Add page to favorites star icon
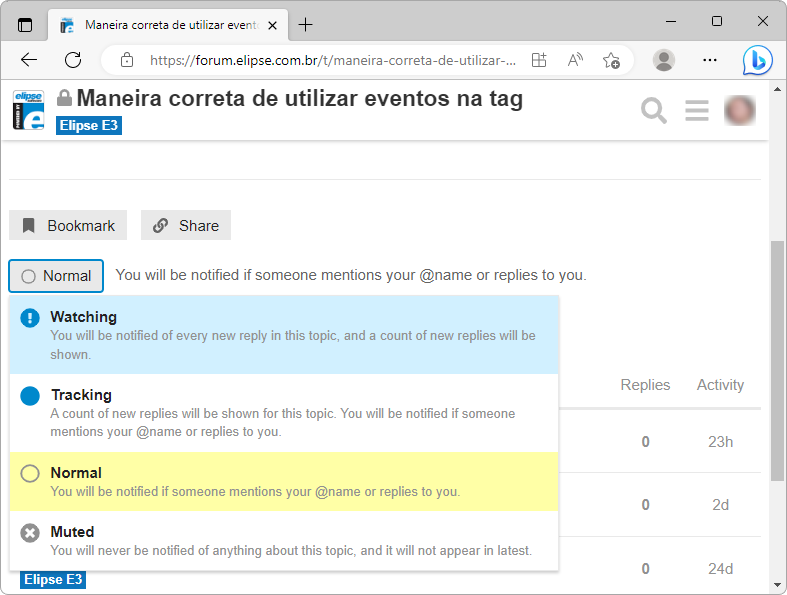 point(611,60)
